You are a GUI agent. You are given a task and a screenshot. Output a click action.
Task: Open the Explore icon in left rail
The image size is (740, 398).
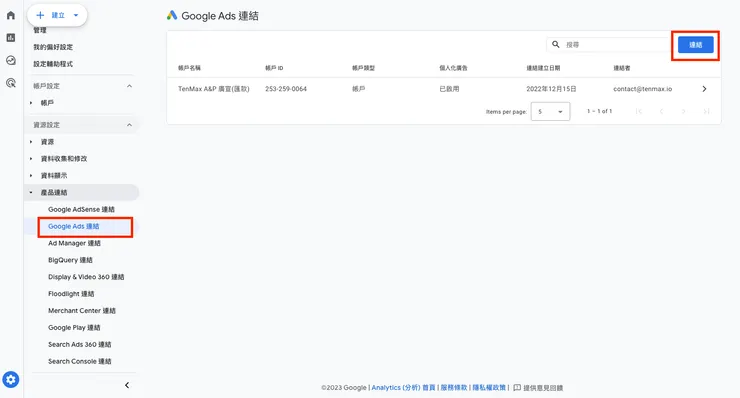(11, 60)
